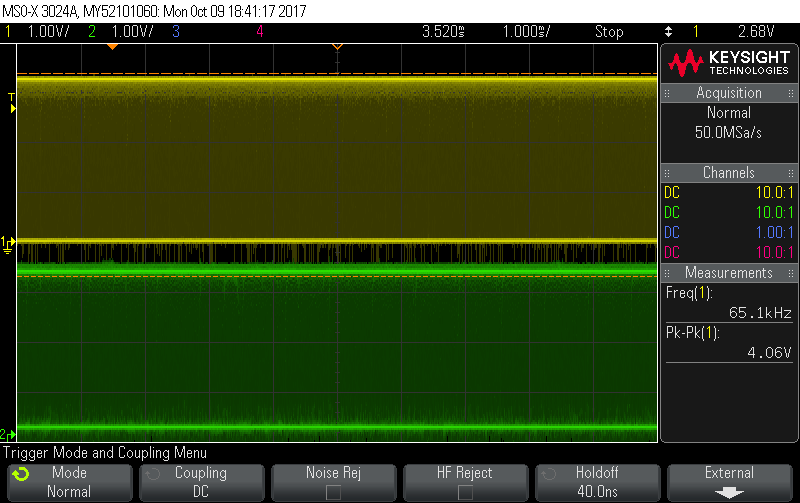The height and width of the screenshot is (503, 800).
Task: Click the greyed knob icon on Holdoff
Action: pos(548,474)
